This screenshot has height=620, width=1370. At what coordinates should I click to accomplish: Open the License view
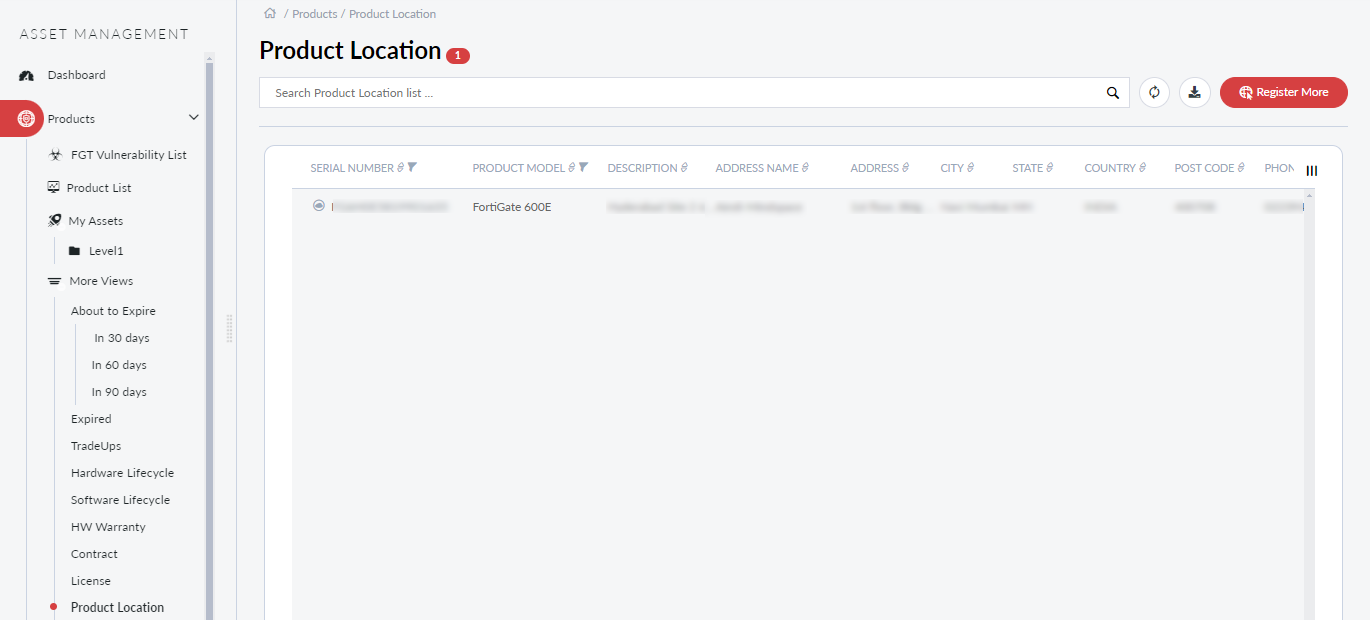point(91,581)
